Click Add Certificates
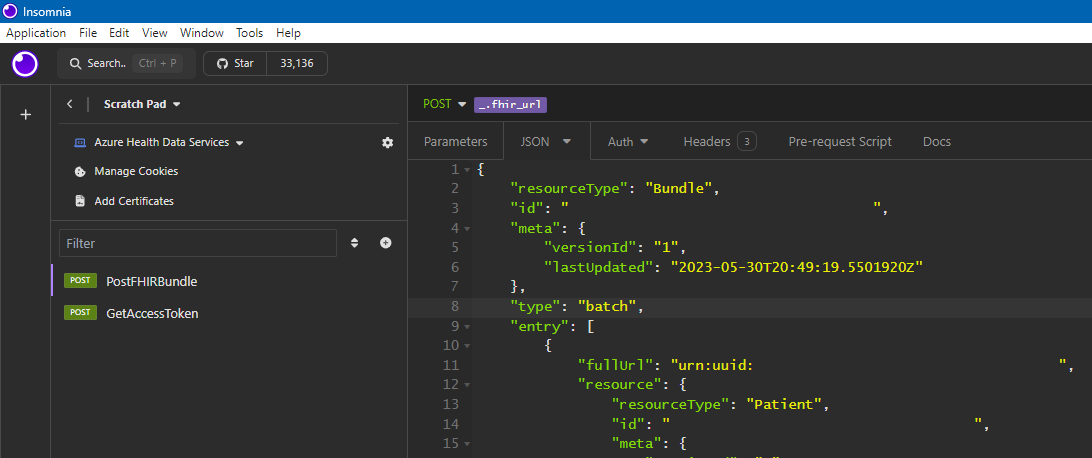 pos(134,201)
